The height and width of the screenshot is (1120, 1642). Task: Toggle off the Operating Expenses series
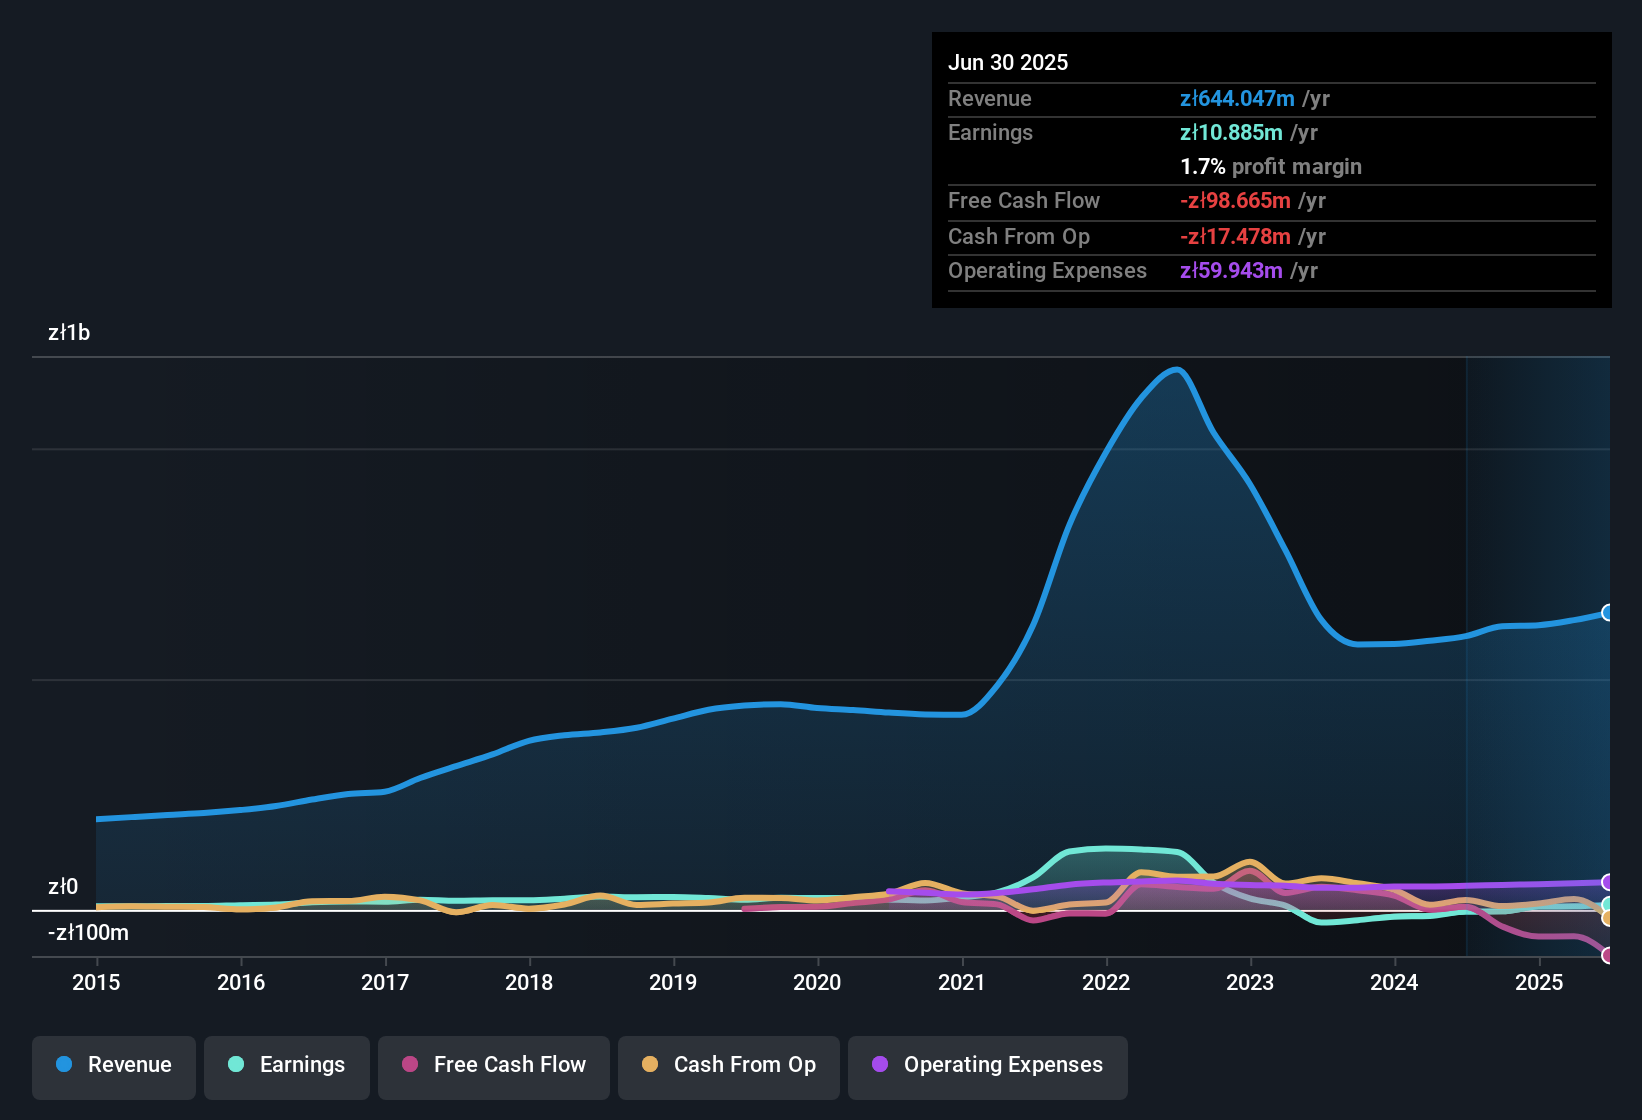(x=987, y=1065)
